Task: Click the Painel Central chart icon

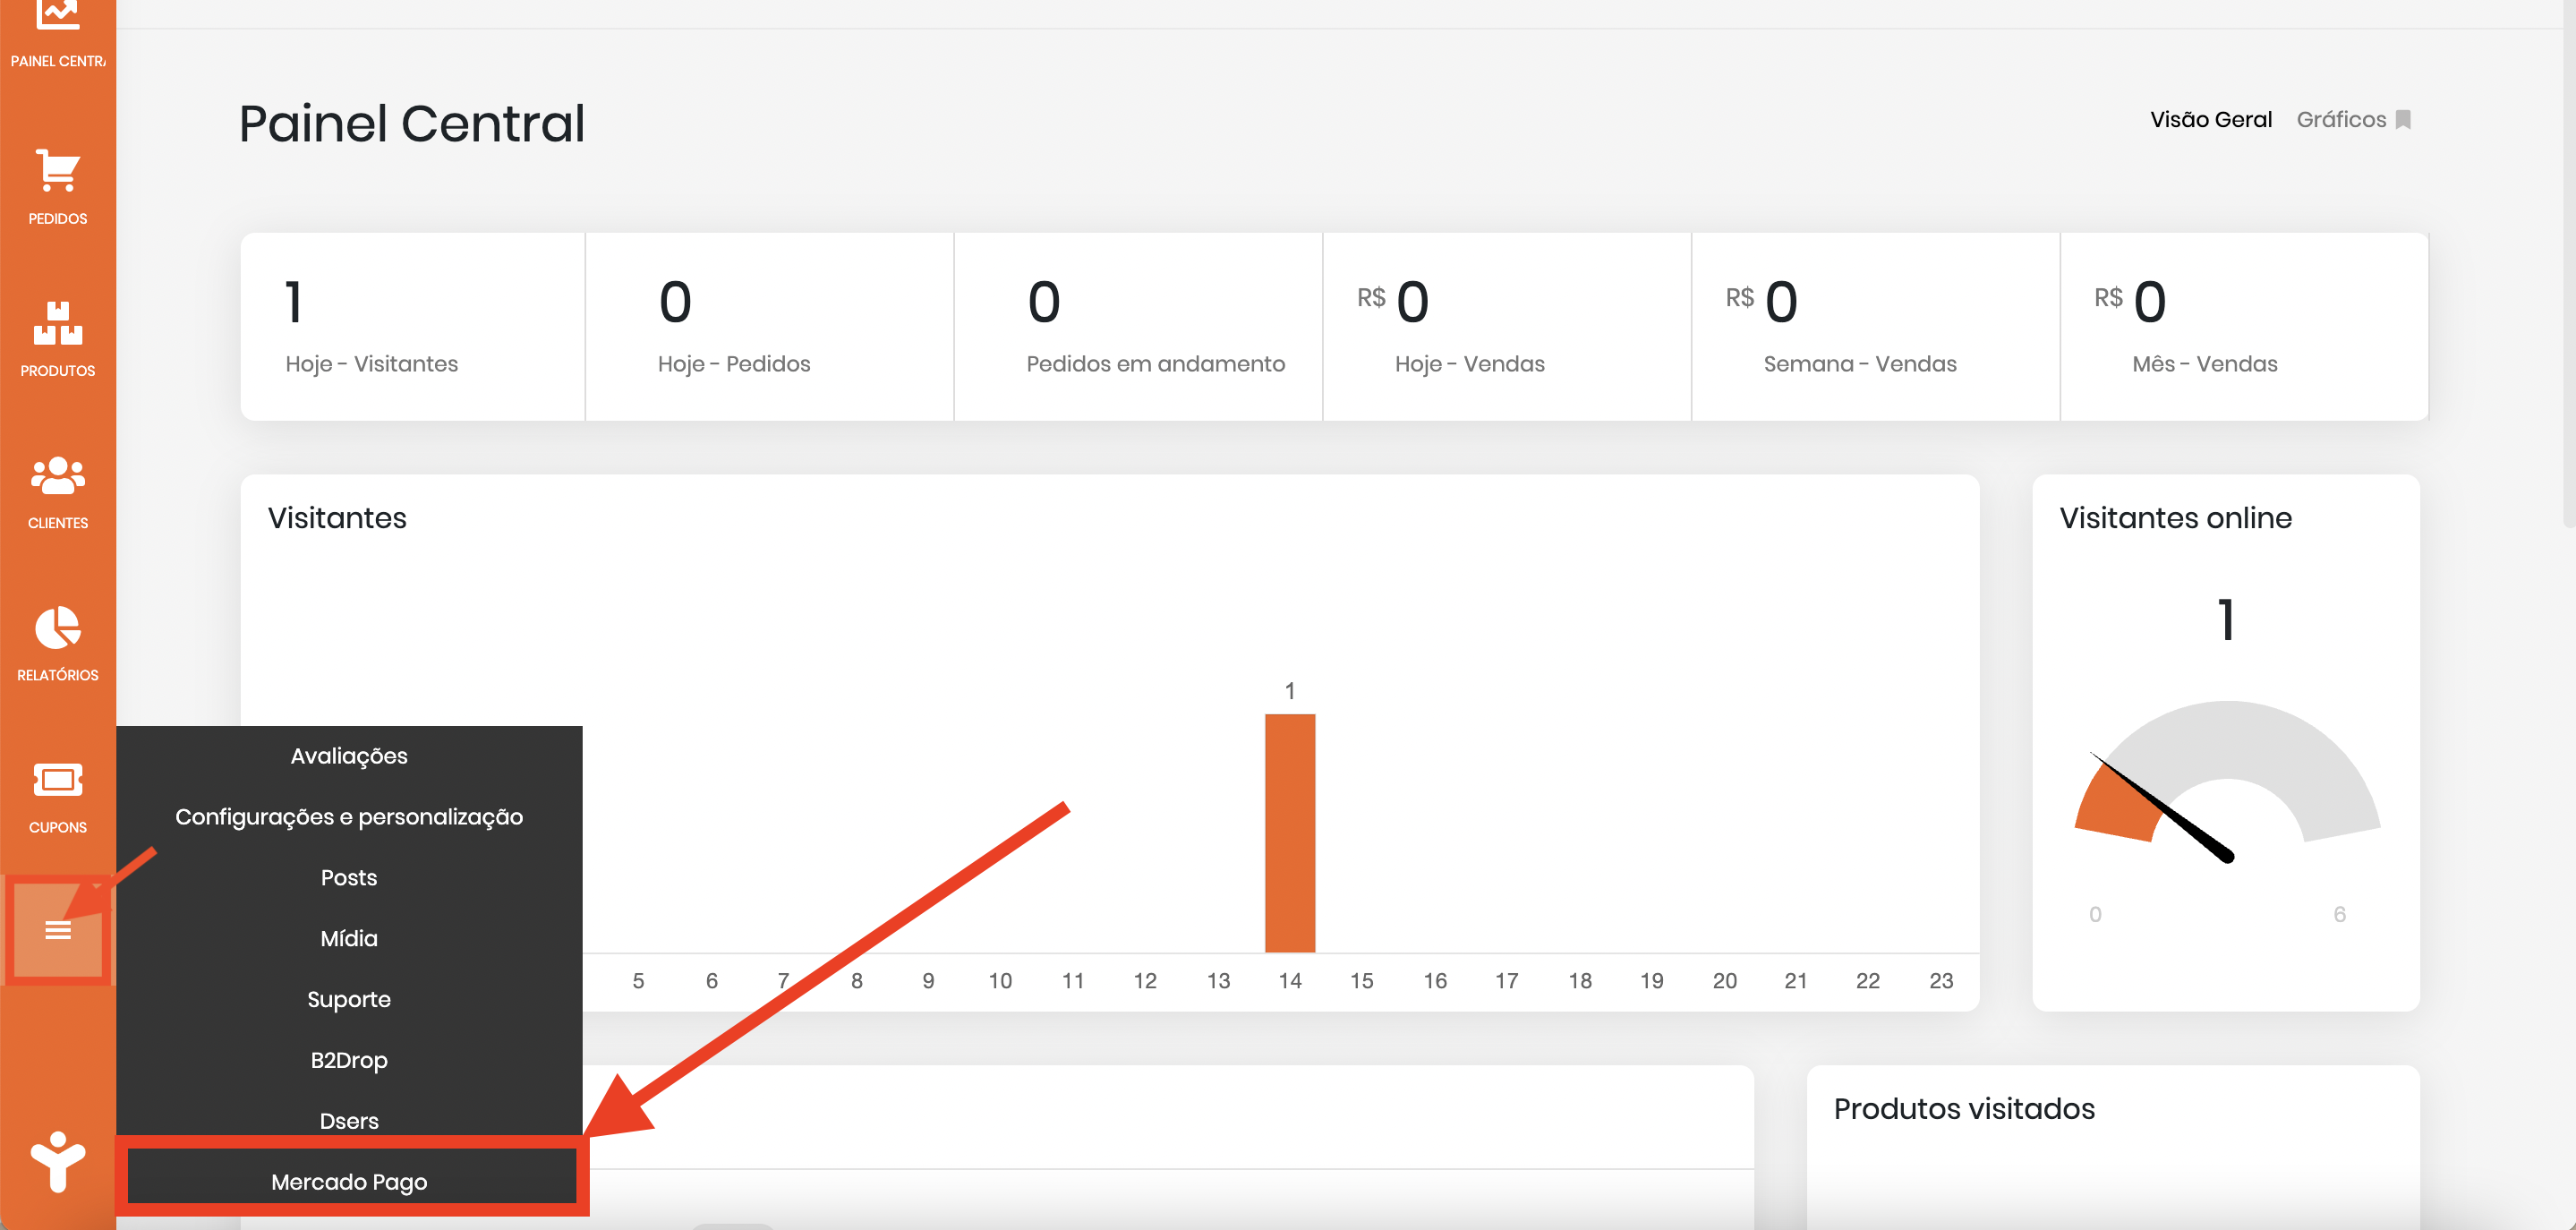Action: click(57, 14)
